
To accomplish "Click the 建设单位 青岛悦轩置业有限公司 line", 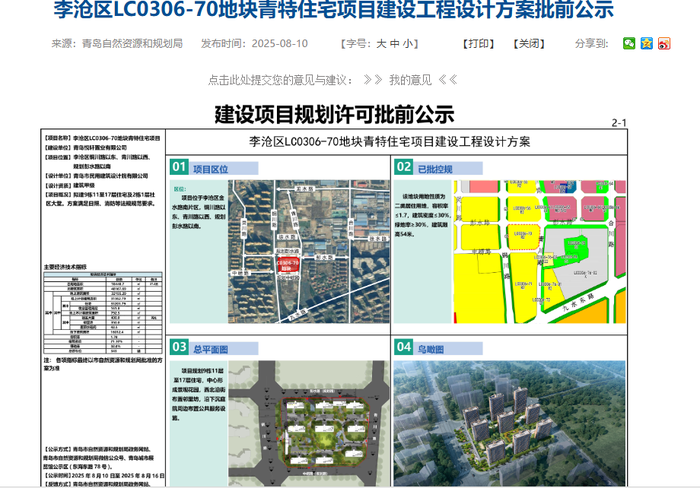I will (x=85, y=147).
